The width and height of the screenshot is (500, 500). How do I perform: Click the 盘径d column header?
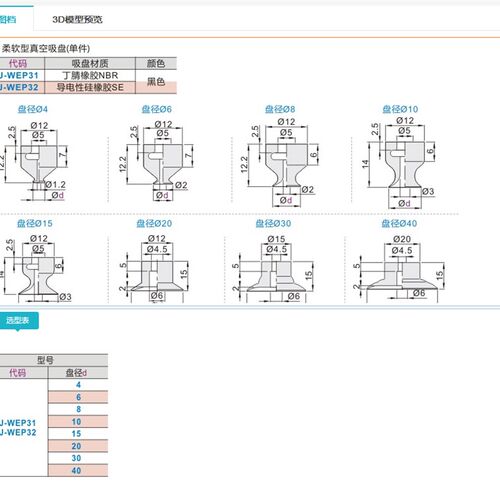(78, 372)
